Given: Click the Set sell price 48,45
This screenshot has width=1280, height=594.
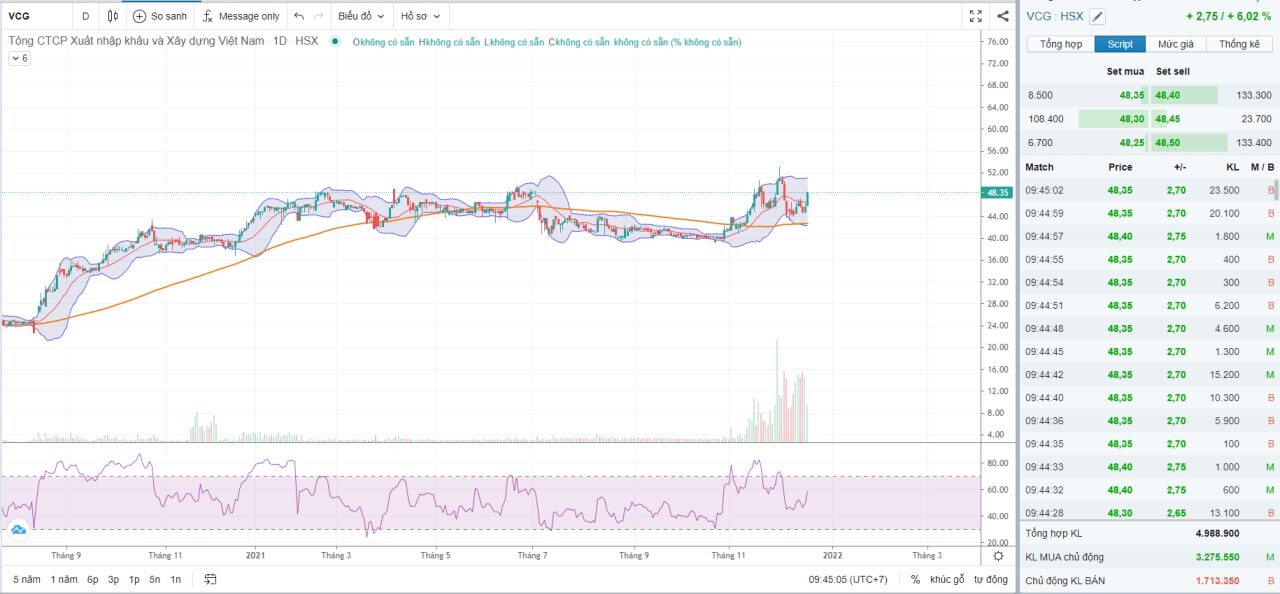Looking at the screenshot, I should 1167,118.
